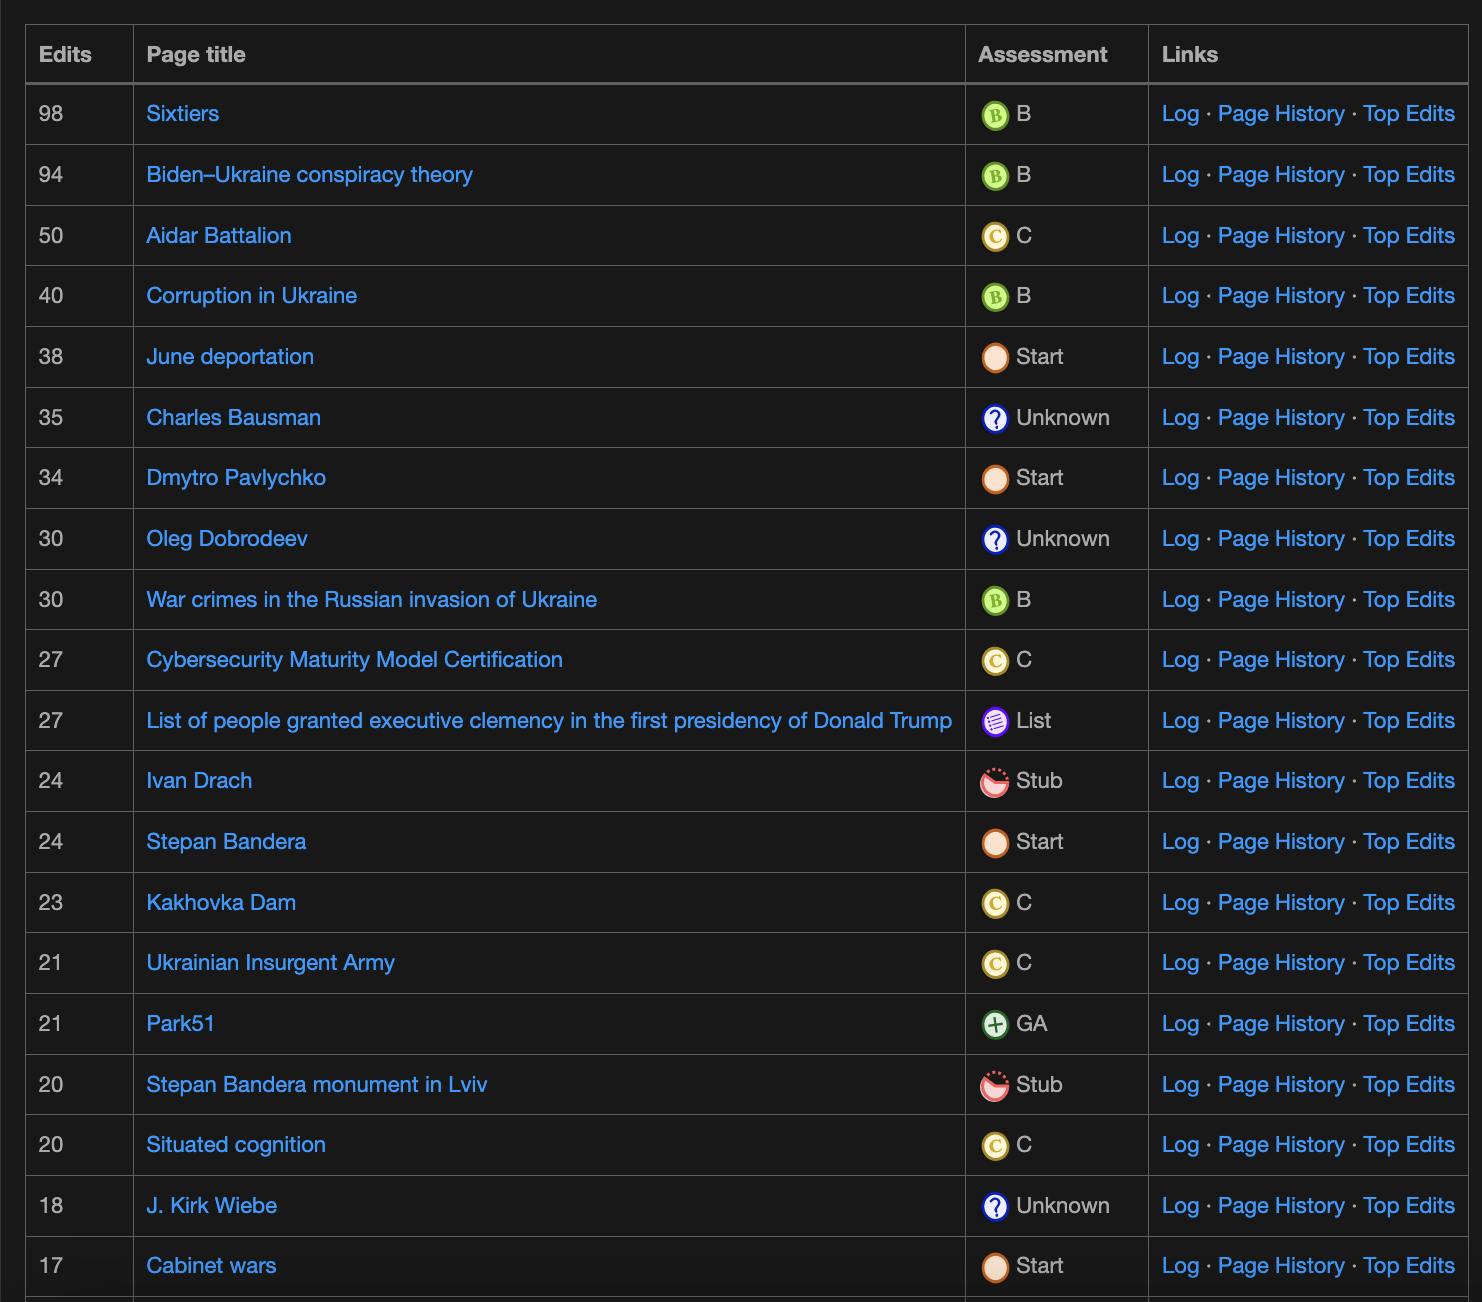Open the Charles Bausman page
Image resolution: width=1482 pixels, height=1302 pixels.
[x=233, y=418]
